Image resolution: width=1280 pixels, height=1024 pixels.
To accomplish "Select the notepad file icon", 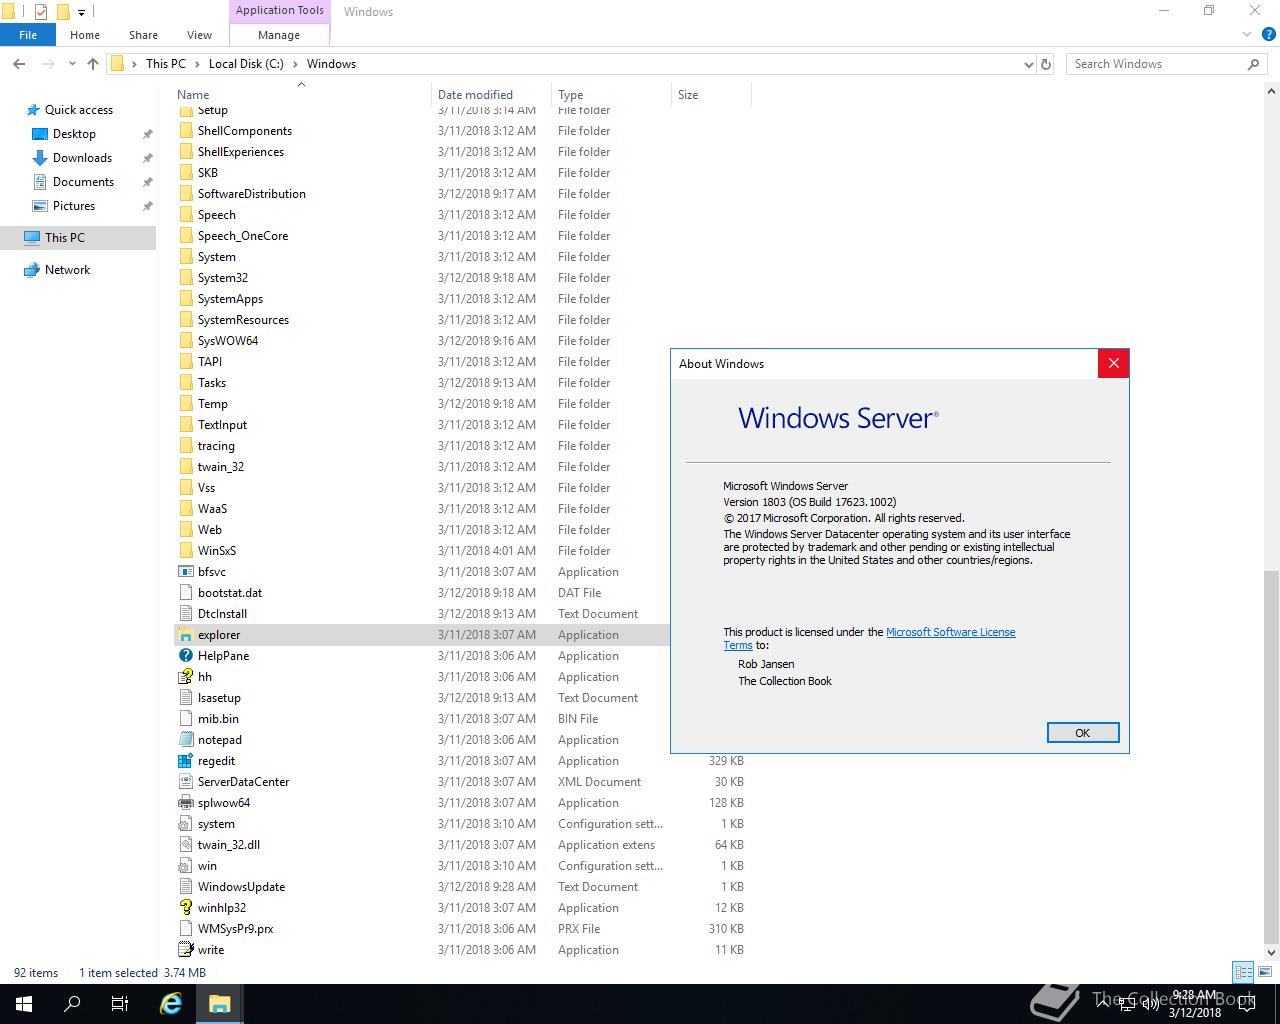I will [185, 740].
